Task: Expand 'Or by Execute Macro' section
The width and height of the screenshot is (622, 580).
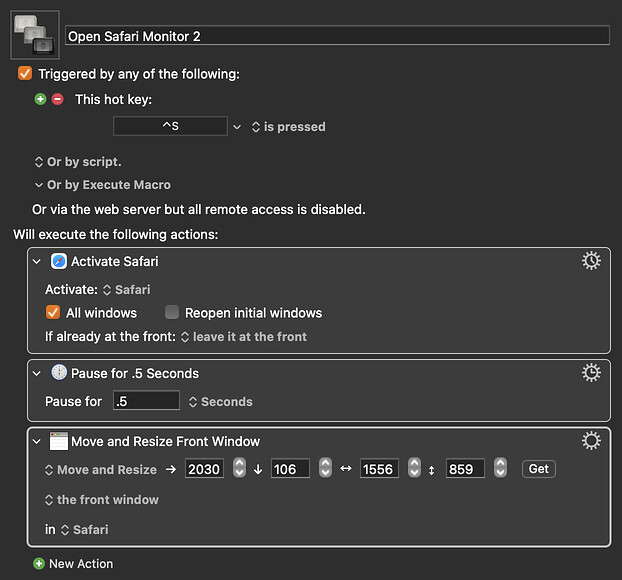Action: tap(38, 185)
